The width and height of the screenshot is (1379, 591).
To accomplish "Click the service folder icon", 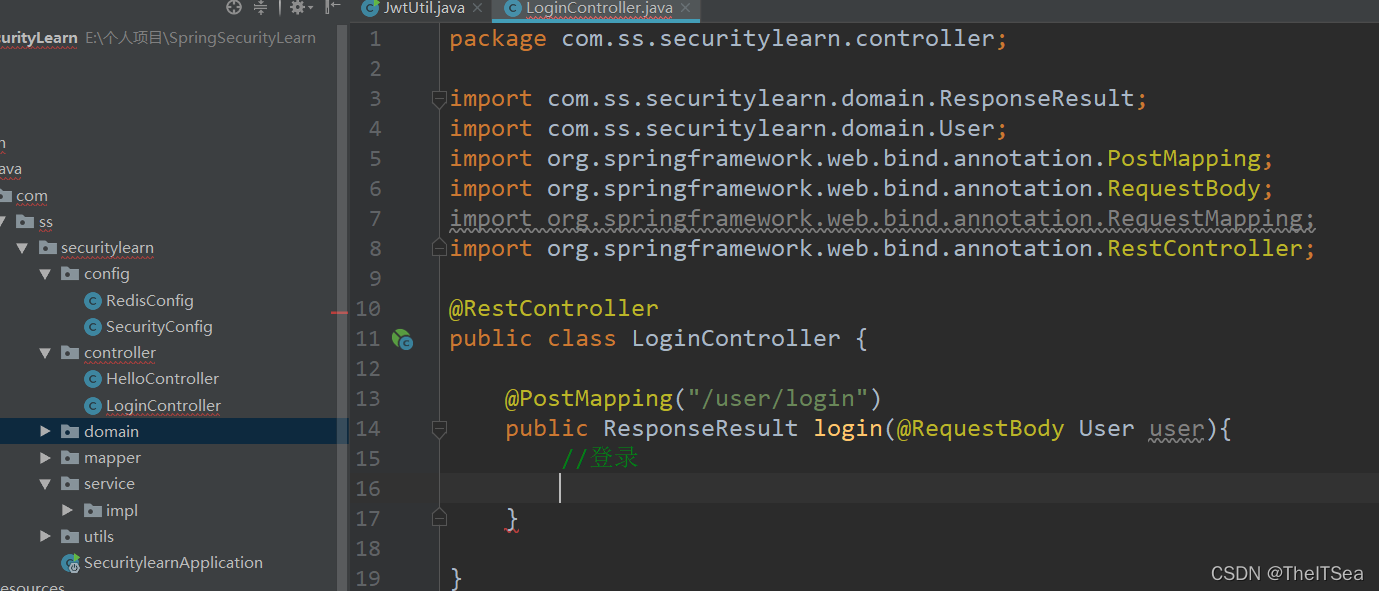I will tap(69, 483).
